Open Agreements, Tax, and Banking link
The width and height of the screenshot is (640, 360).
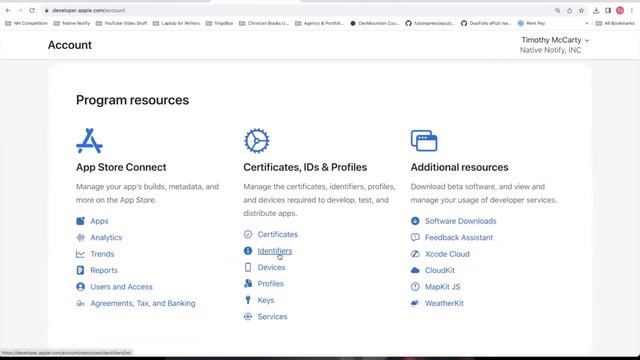[143, 303]
